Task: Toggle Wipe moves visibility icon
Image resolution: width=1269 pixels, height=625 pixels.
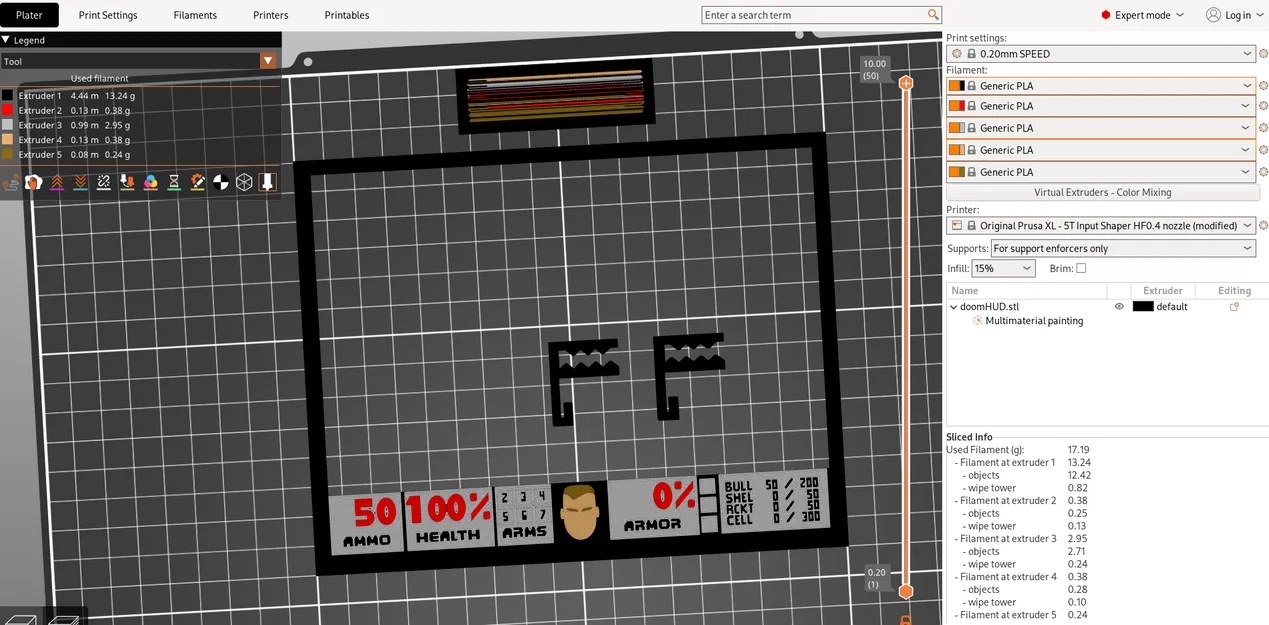Action: [x=34, y=183]
